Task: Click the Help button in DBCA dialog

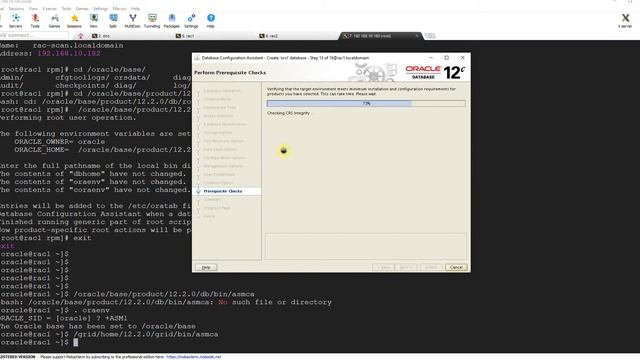Action: click(206, 267)
